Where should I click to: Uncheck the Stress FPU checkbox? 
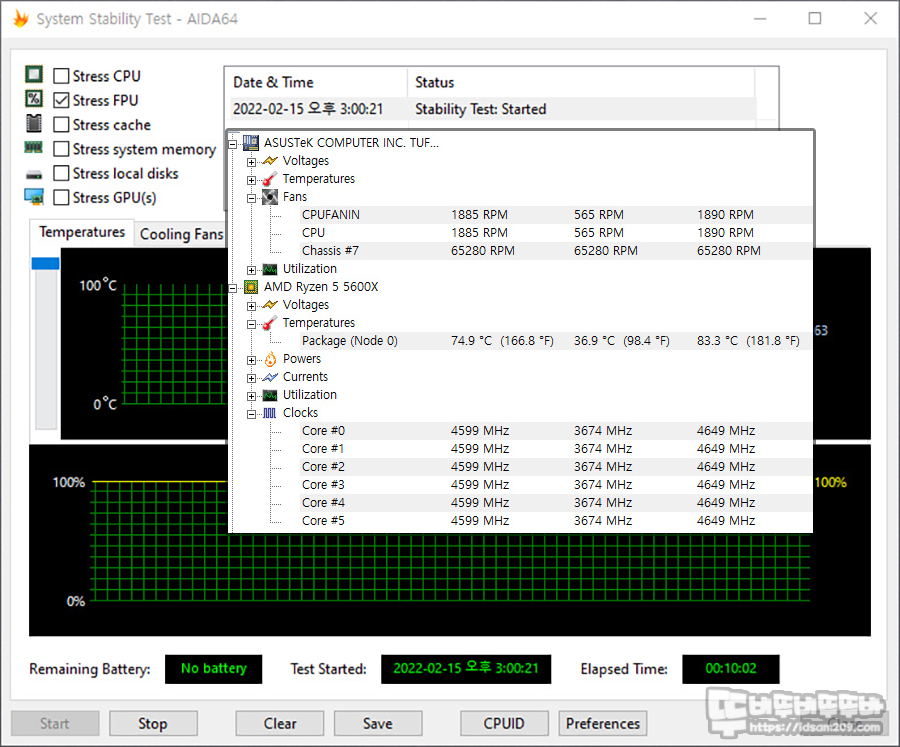click(61, 100)
